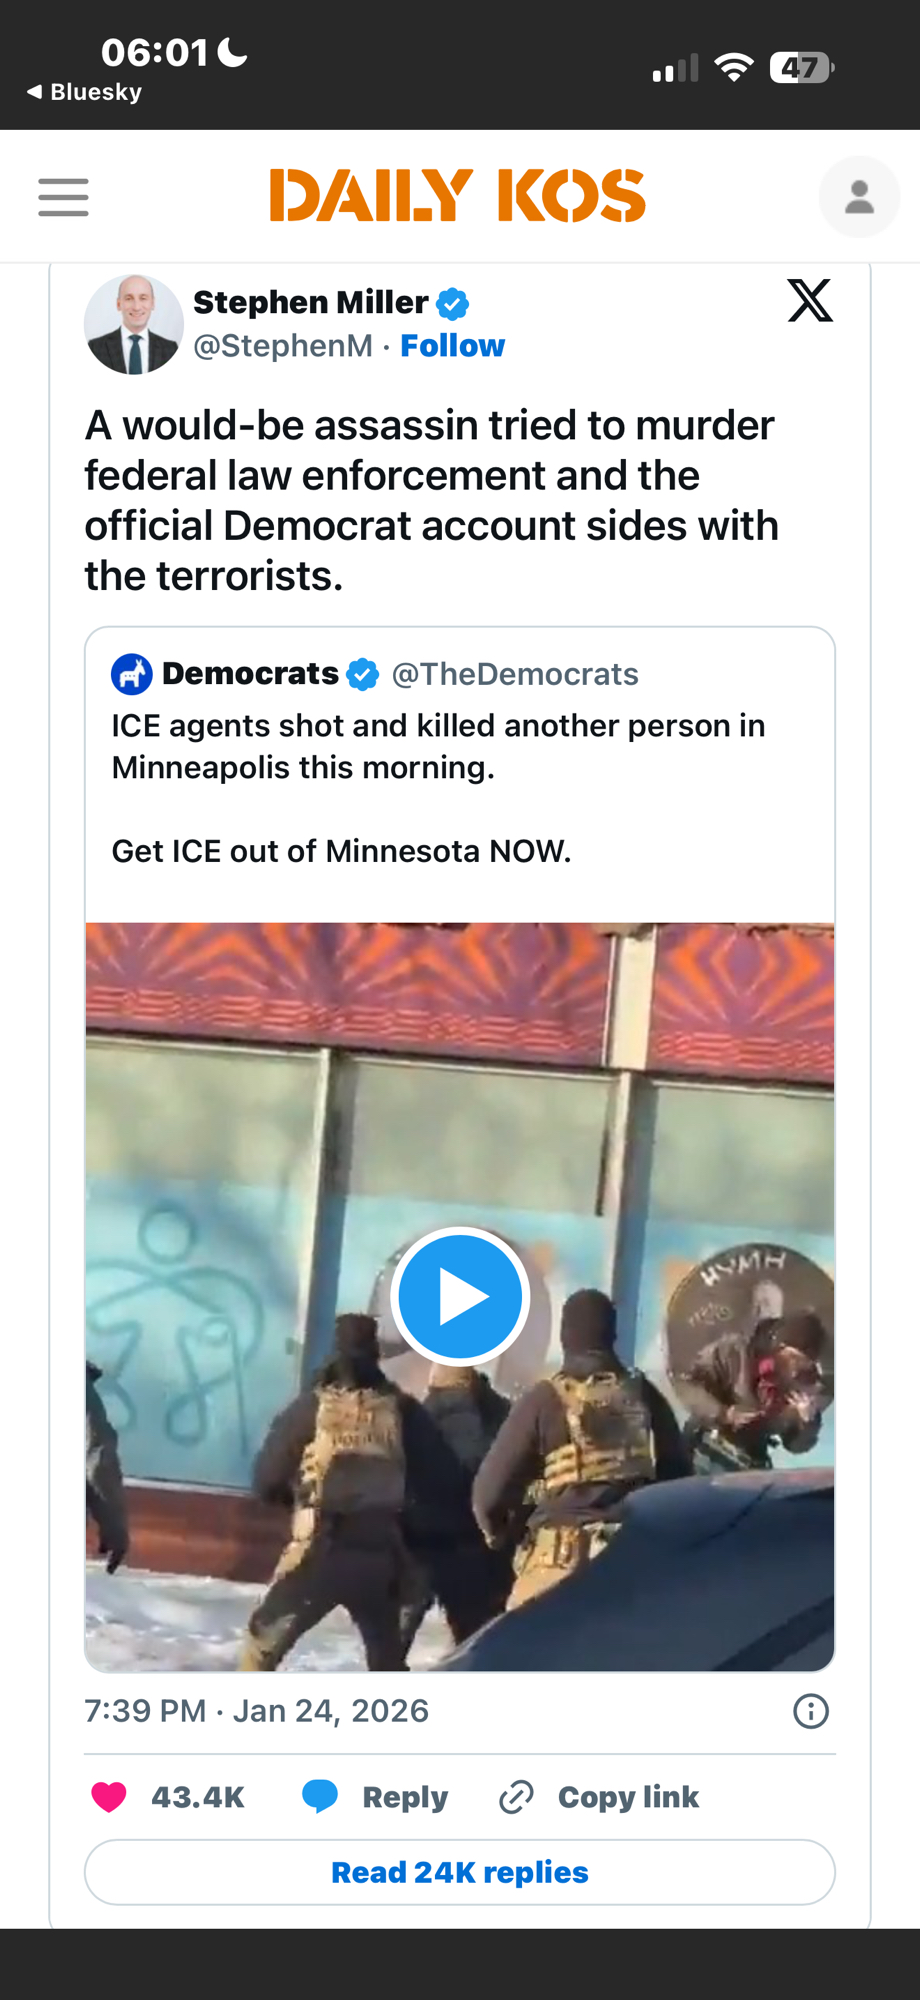920x2000 pixels.
Task: Open the @TheDemocrats handle link
Action: pyautogui.click(x=515, y=674)
